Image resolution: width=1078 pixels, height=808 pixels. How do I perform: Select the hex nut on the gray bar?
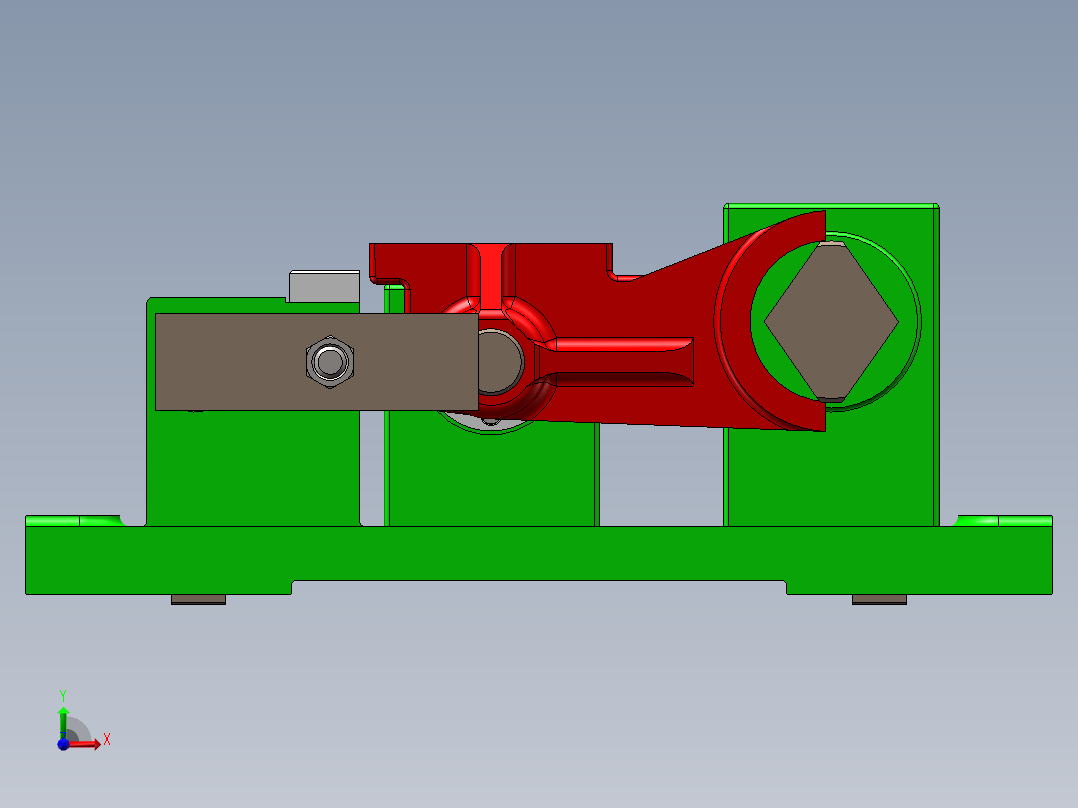[x=328, y=364]
